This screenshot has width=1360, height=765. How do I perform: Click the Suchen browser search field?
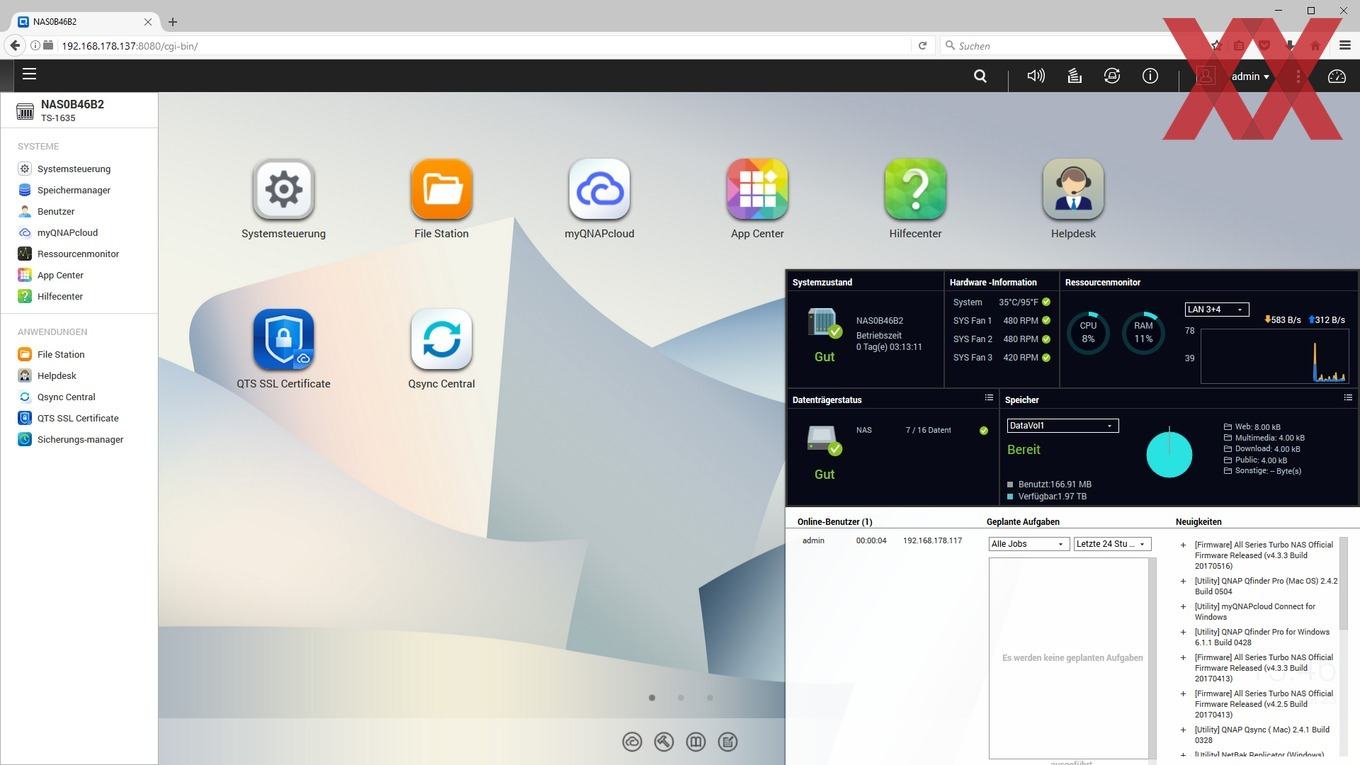coord(1070,45)
